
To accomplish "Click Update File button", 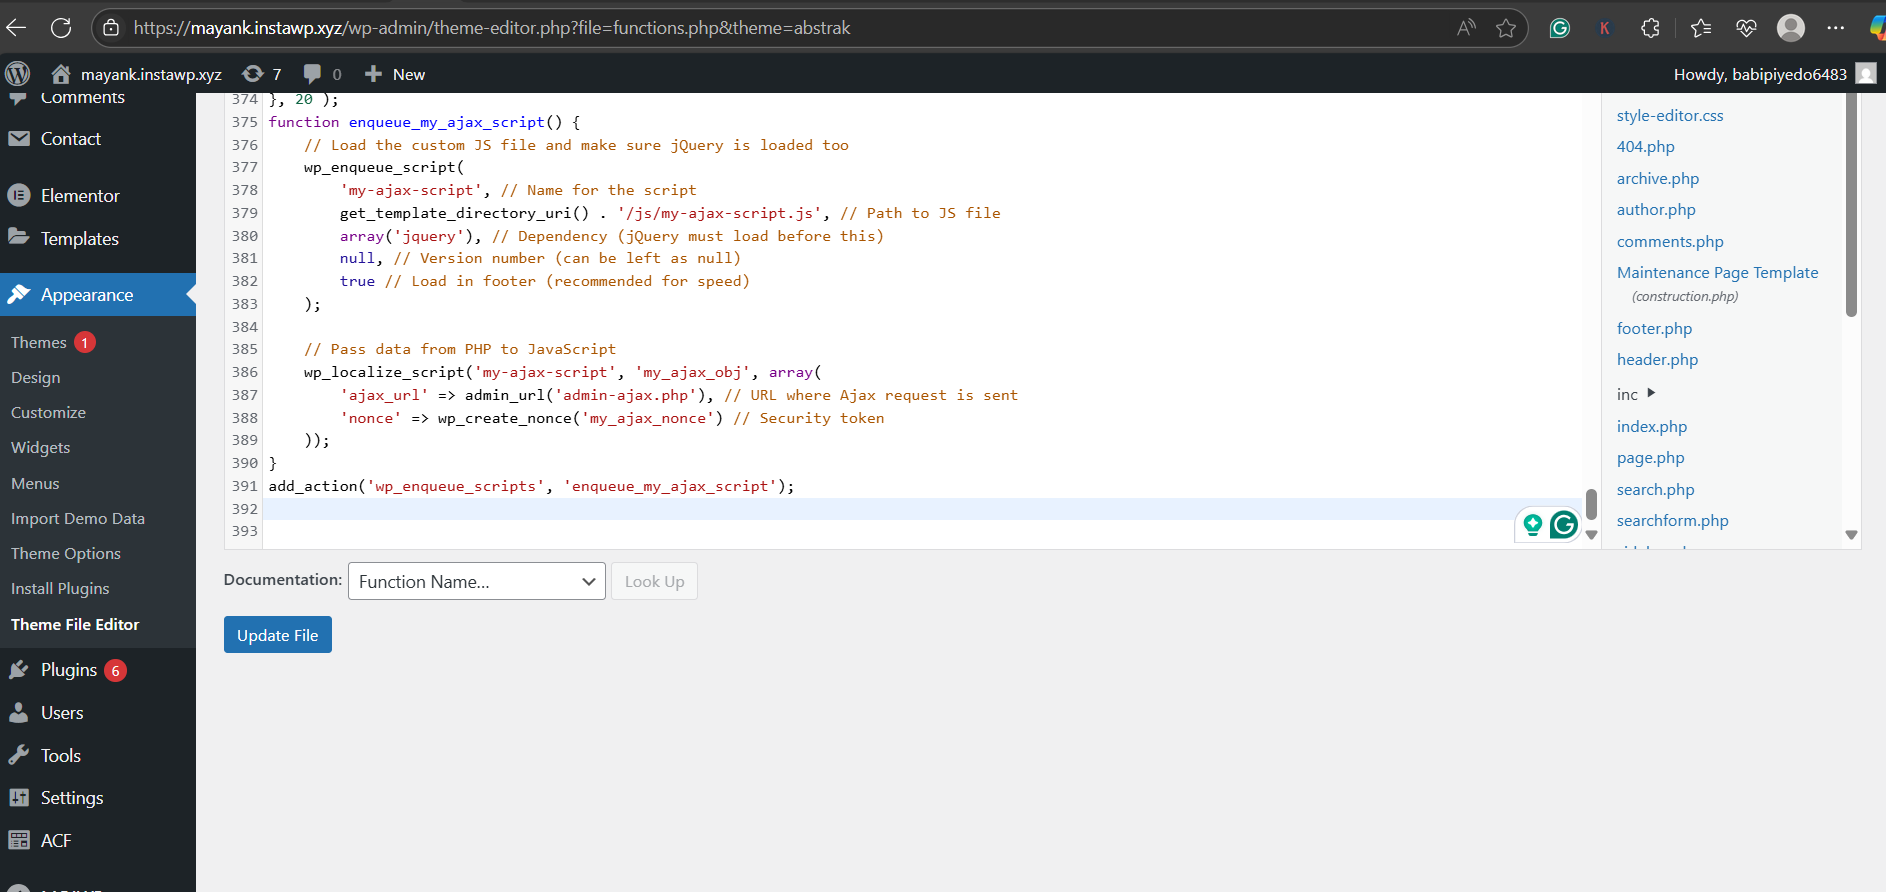I will click(x=278, y=635).
